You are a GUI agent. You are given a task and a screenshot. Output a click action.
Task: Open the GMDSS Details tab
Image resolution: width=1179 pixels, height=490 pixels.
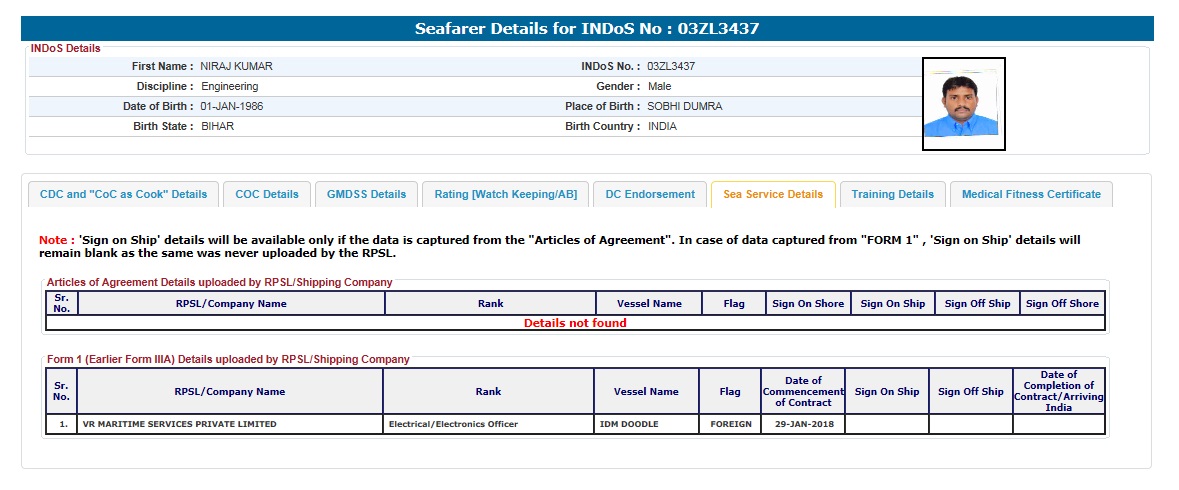pyautogui.click(x=366, y=194)
